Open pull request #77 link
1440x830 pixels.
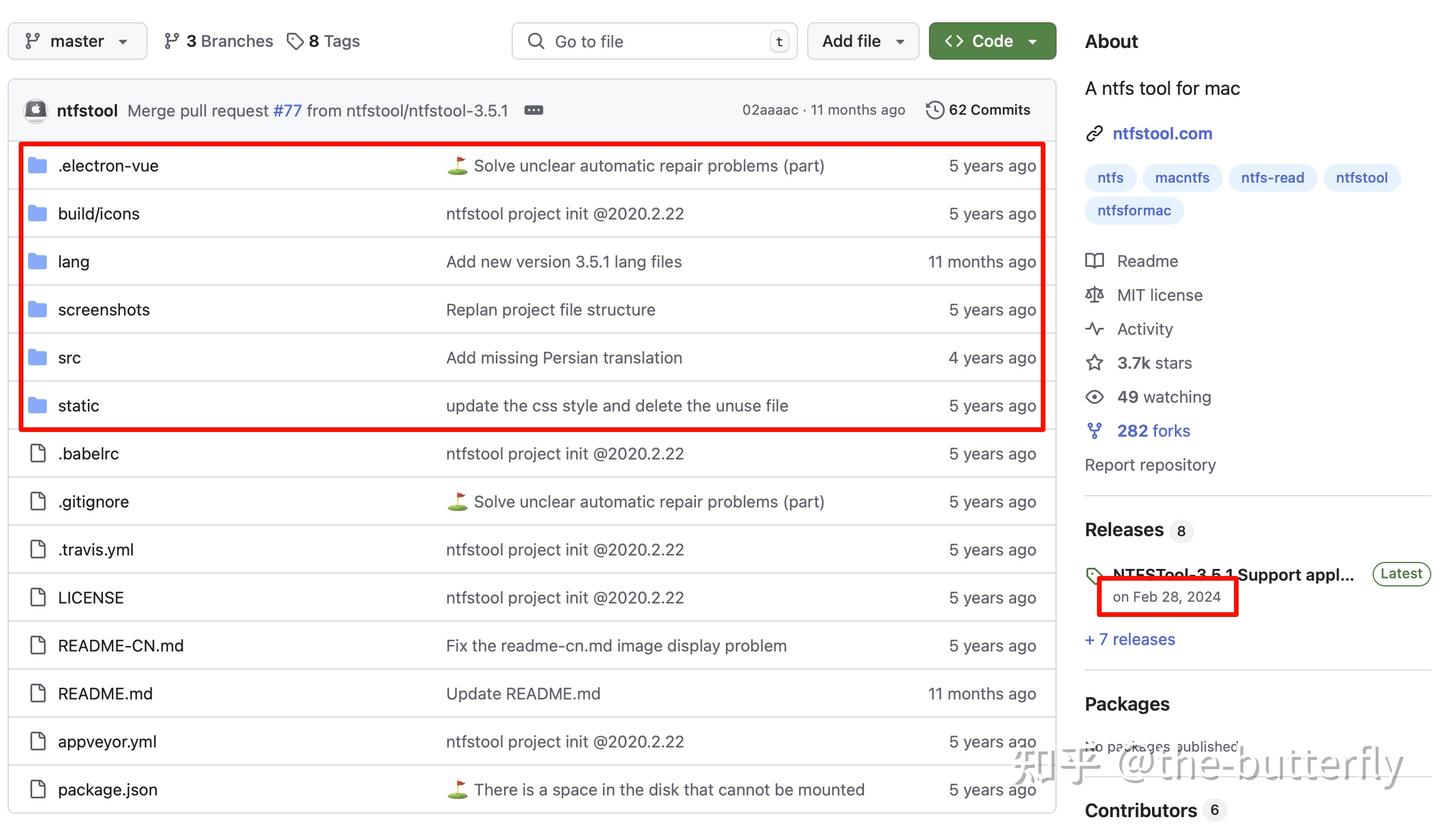click(x=287, y=110)
